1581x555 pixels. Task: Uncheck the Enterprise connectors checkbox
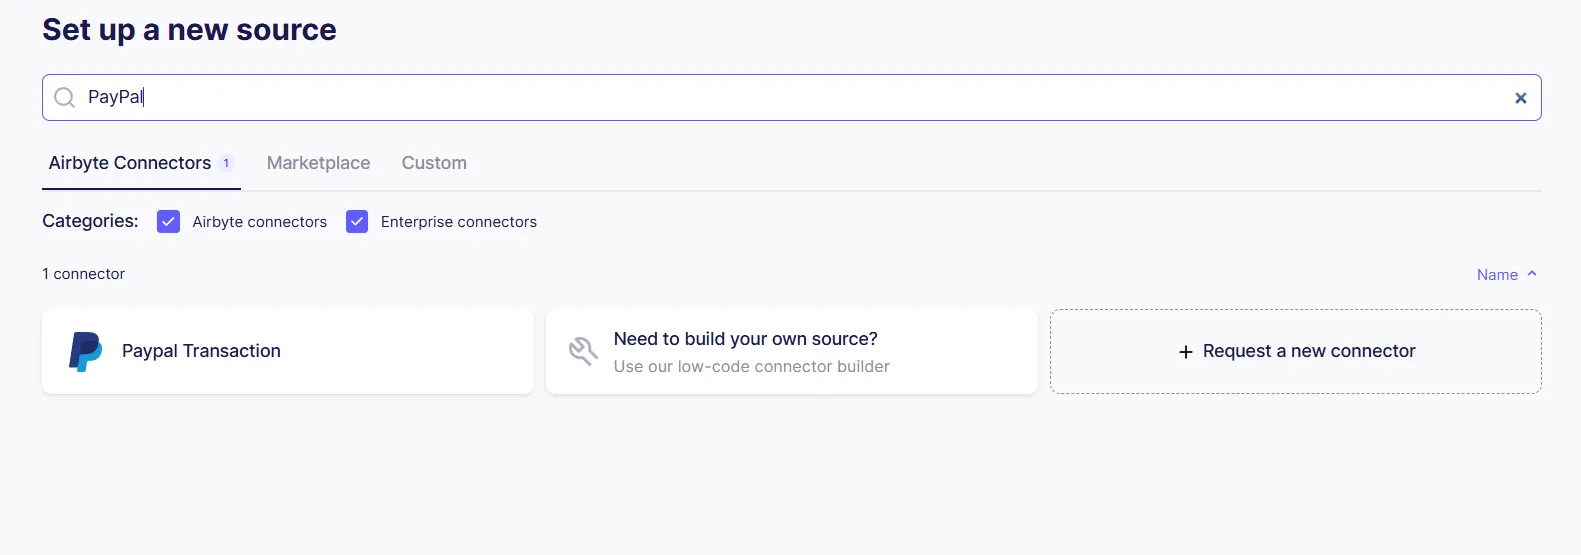[x=357, y=222]
